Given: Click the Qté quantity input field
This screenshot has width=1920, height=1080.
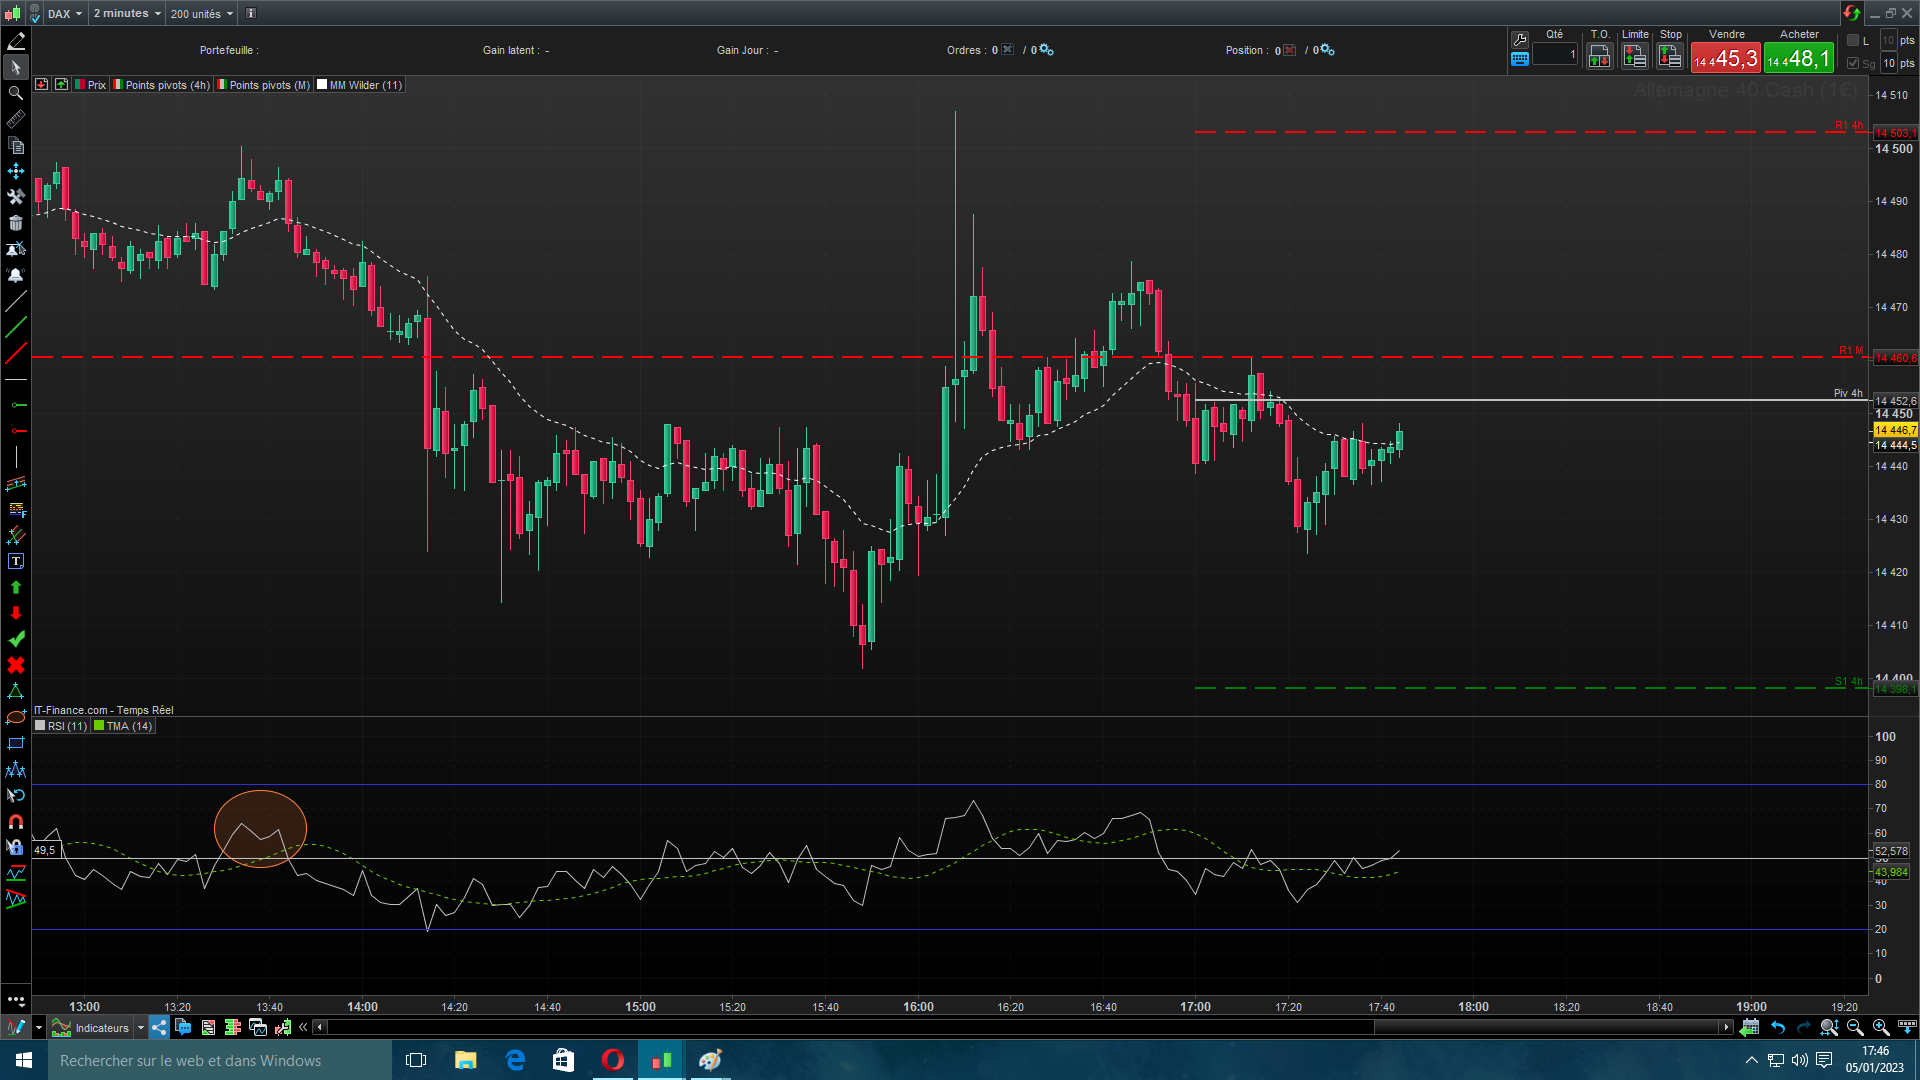Looking at the screenshot, I should pyautogui.click(x=1555, y=55).
